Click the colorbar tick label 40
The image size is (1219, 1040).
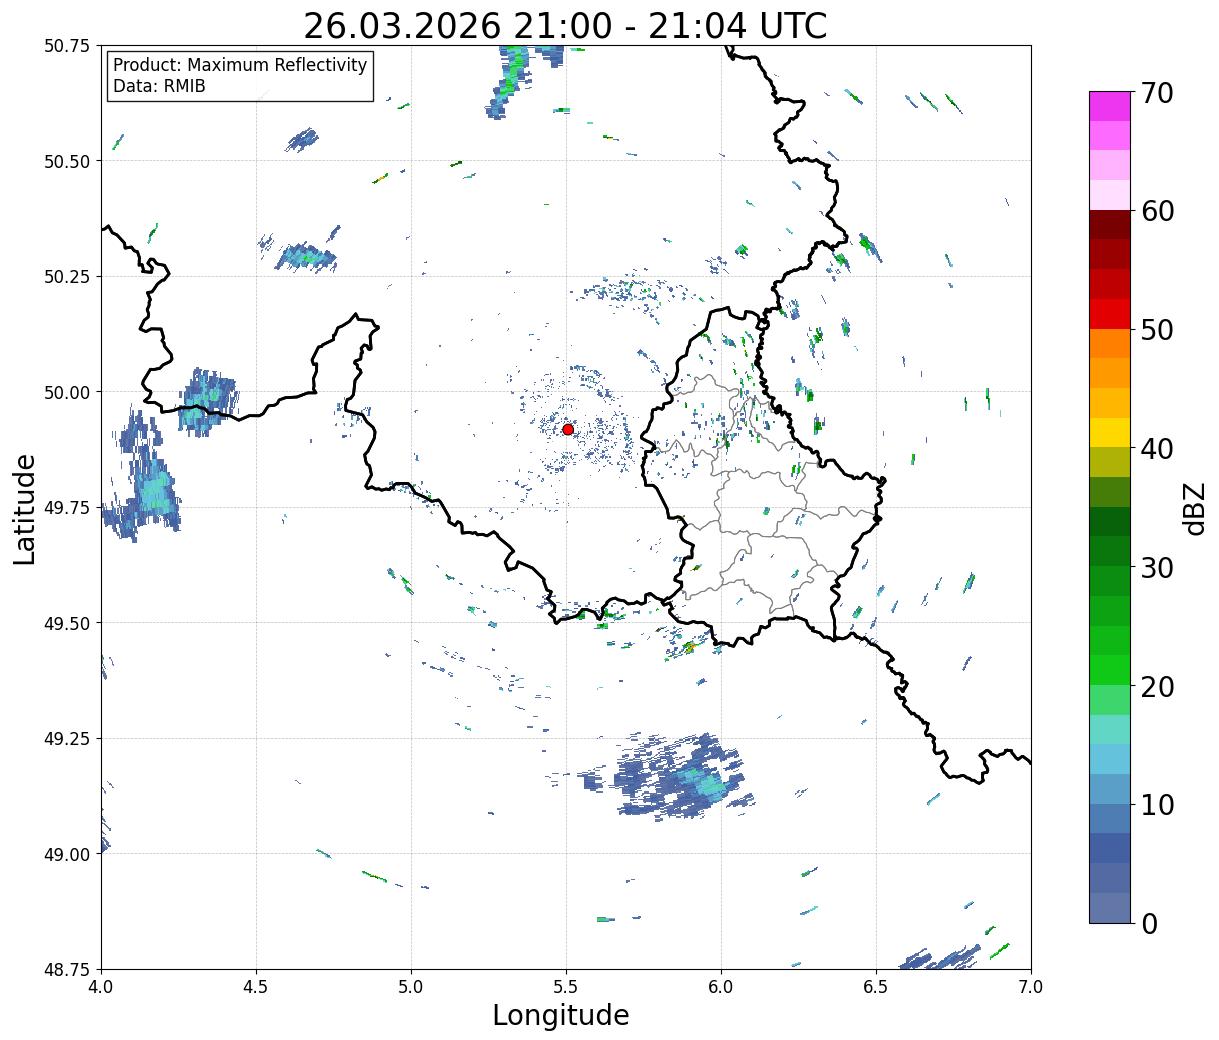[1157, 448]
